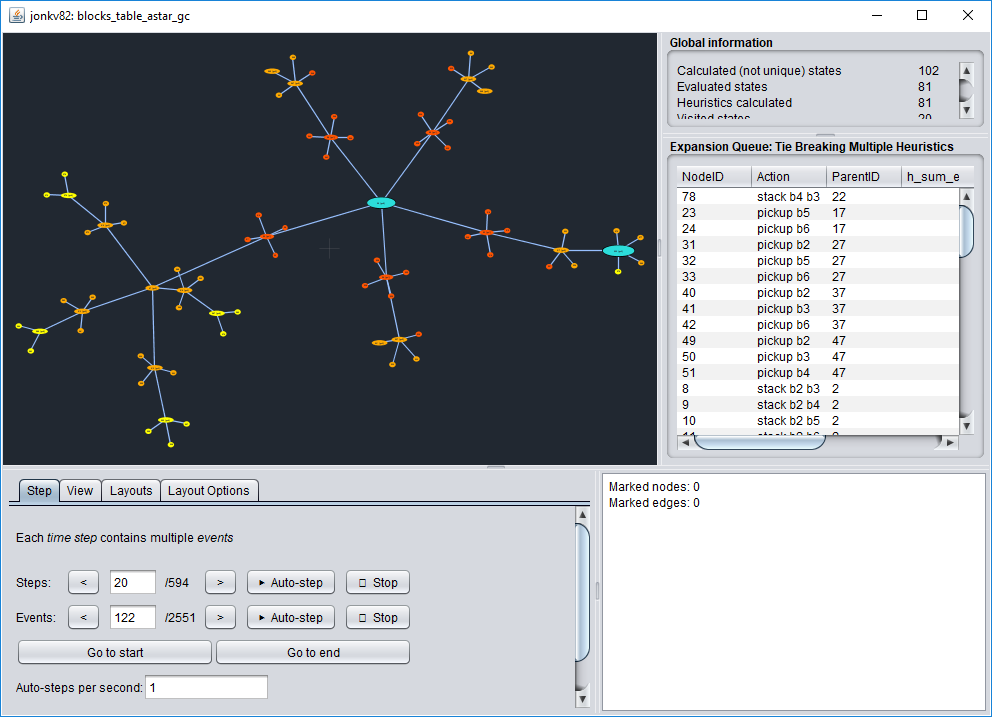Viewport: 992px width, 717px height.
Task: Advance one step with the Steps > button
Action: [x=220, y=582]
